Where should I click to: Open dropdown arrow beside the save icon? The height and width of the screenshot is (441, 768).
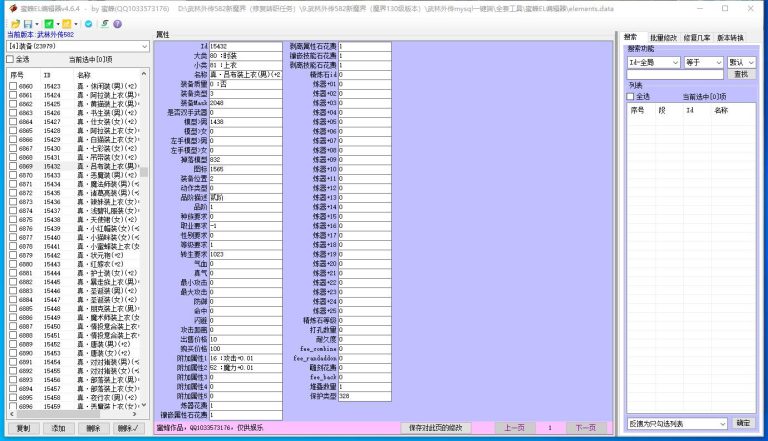pos(37,23)
